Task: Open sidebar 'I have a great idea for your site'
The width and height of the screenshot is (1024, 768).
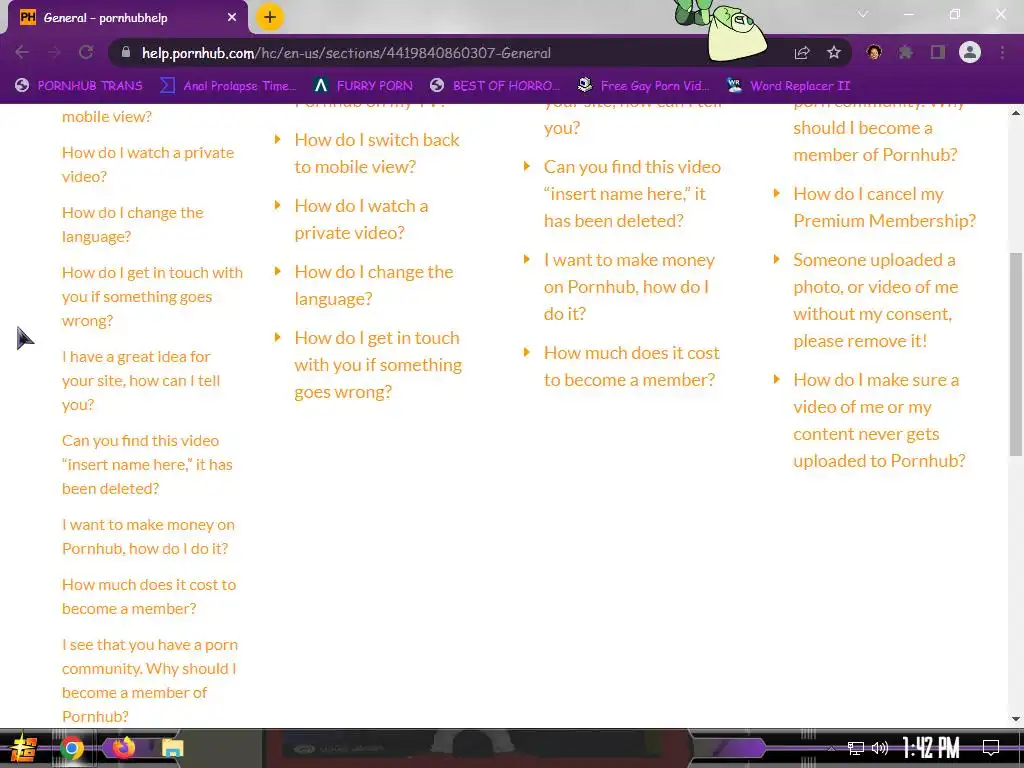Action: (140, 381)
